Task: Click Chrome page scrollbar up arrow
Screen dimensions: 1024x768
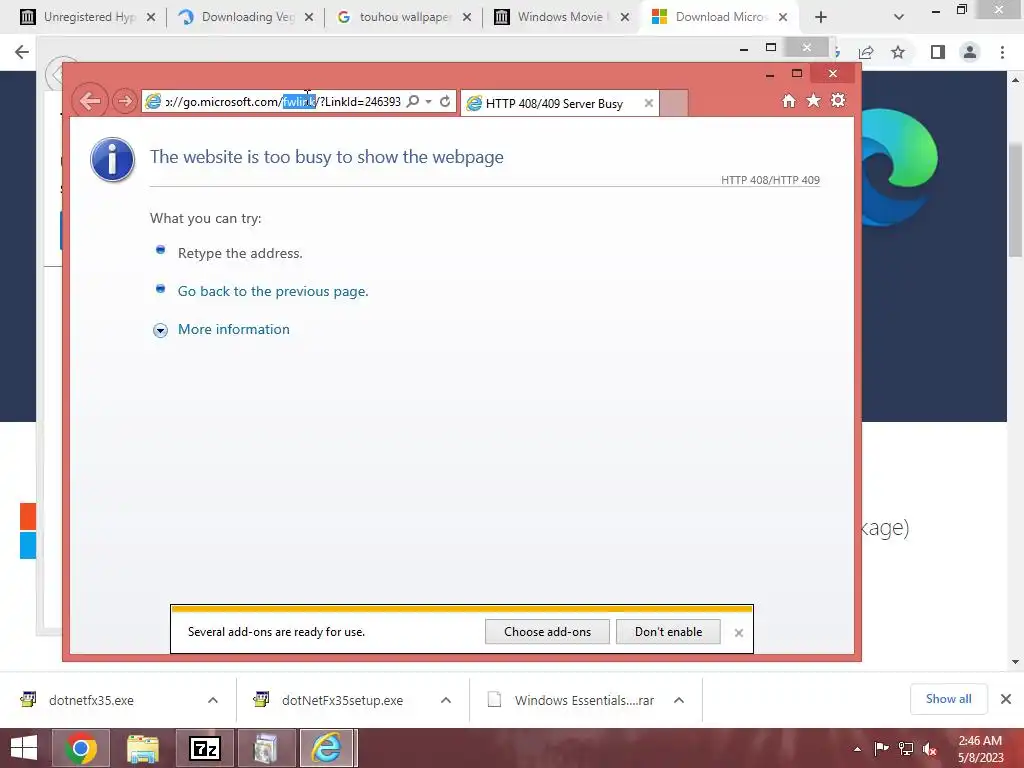Action: pos(1016,80)
